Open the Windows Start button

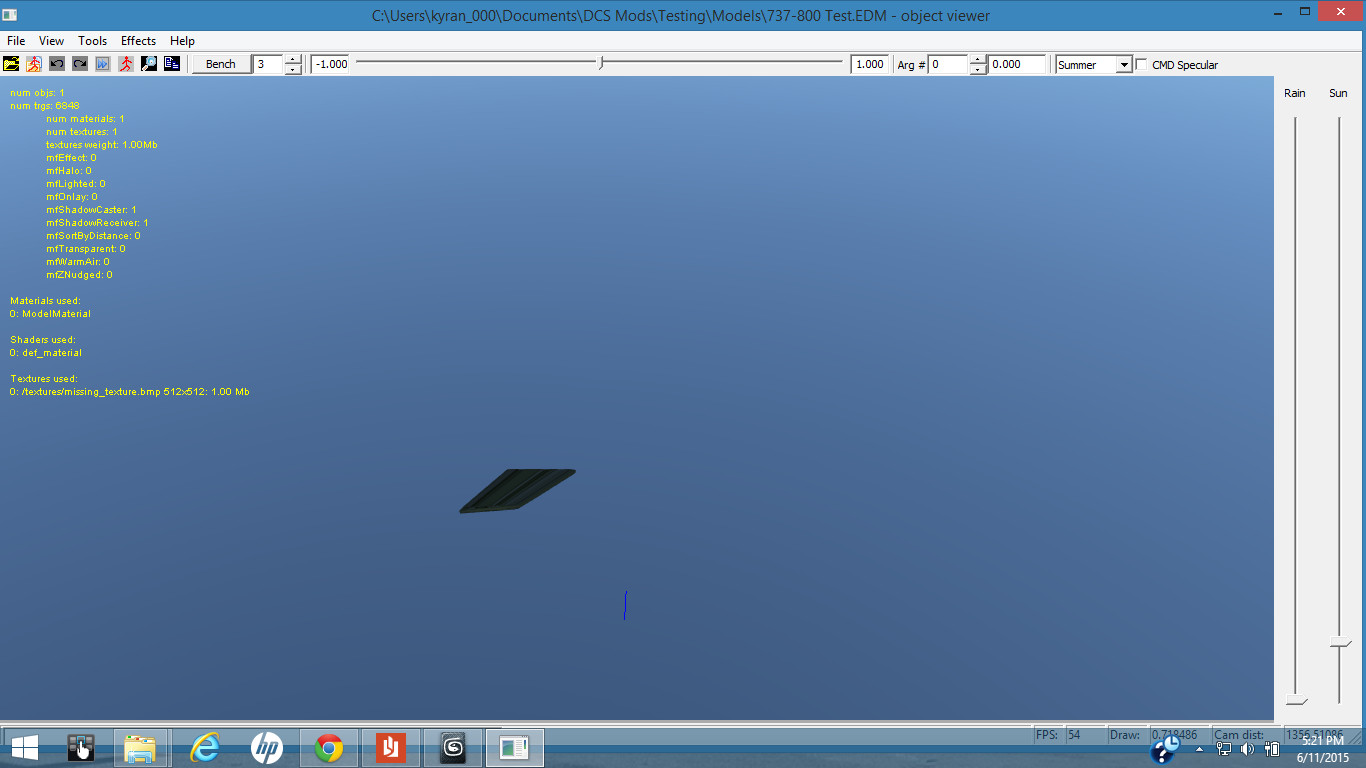pyautogui.click(x=25, y=747)
